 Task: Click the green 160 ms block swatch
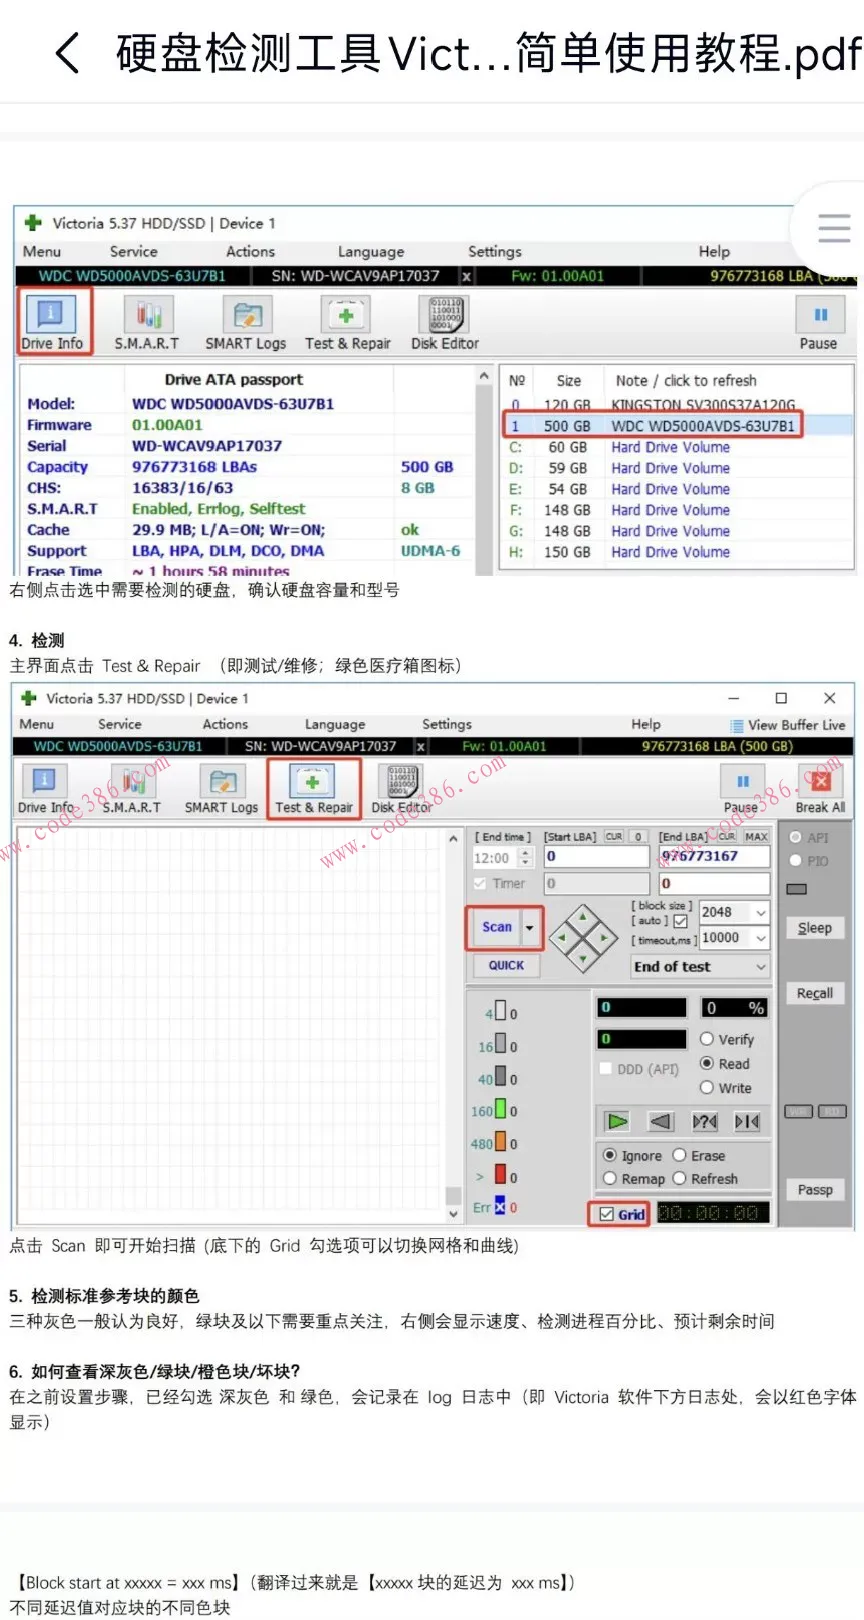pyautogui.click(x=502, y=1110)
